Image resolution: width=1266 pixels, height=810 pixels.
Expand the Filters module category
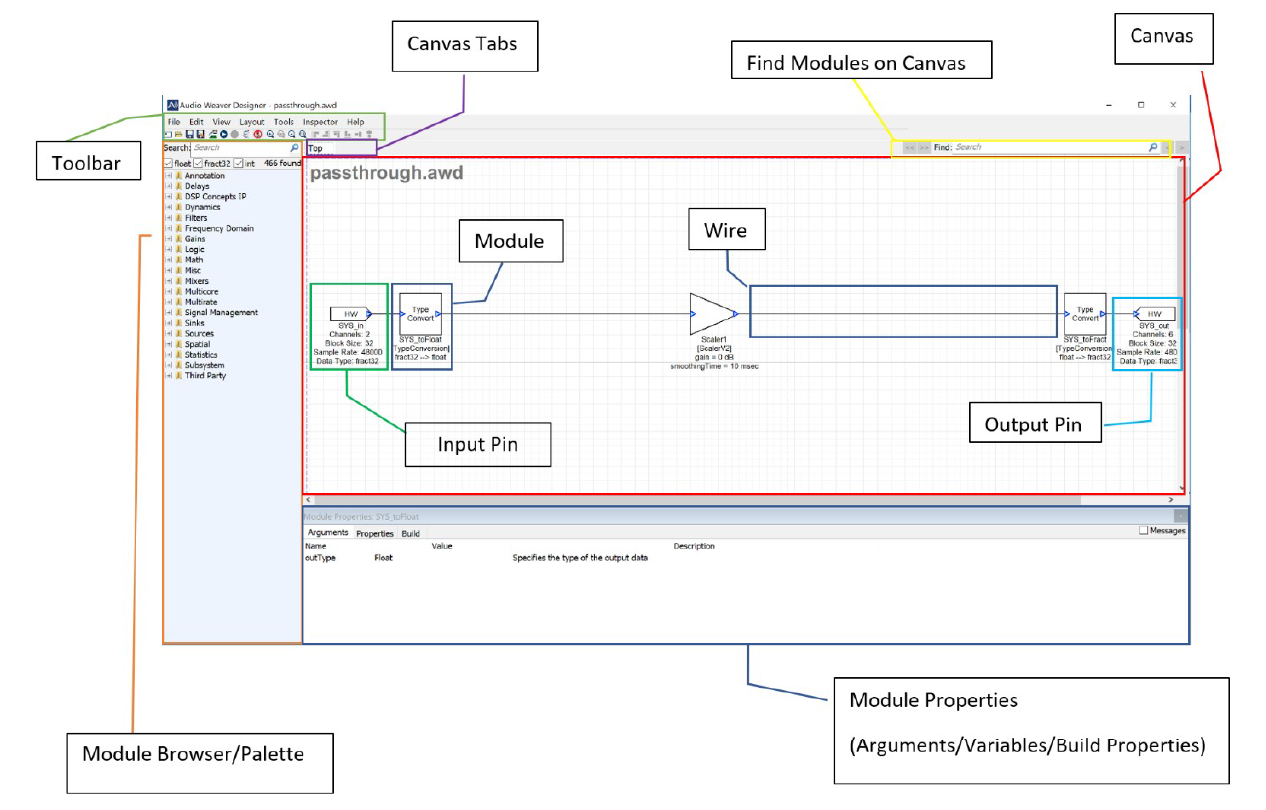tap(168, 217)
